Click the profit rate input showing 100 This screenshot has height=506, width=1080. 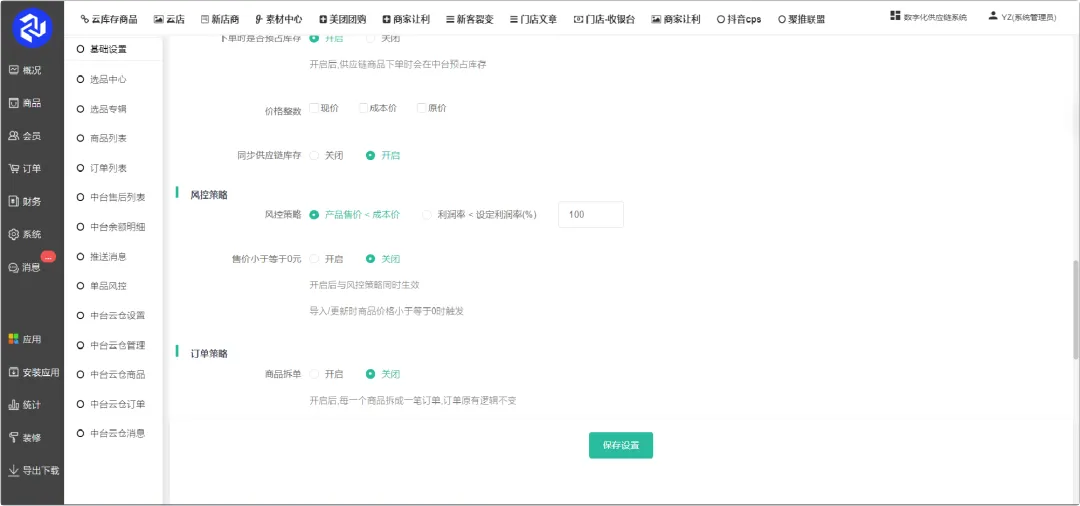(591, 215)
